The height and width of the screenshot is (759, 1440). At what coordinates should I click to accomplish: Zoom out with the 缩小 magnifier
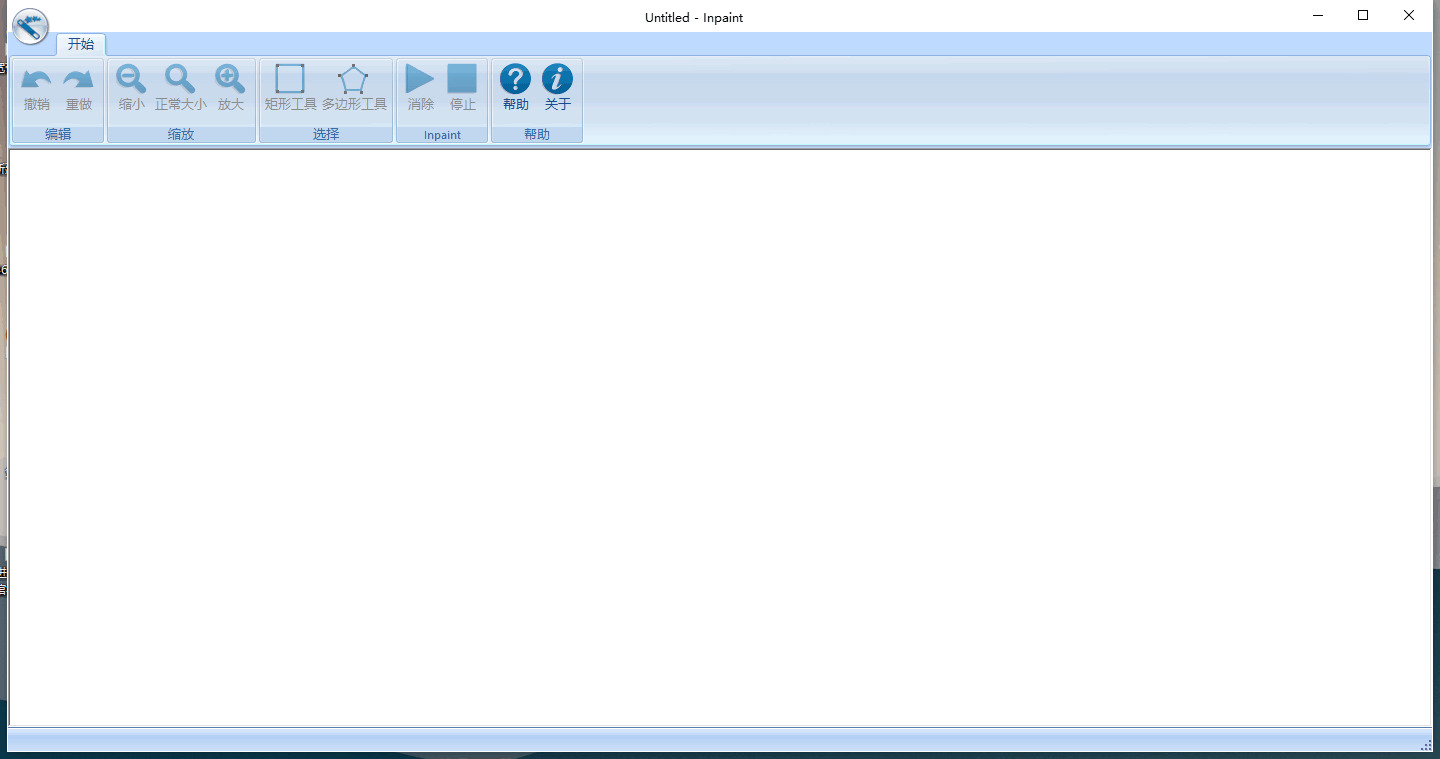tap(131, 88)
